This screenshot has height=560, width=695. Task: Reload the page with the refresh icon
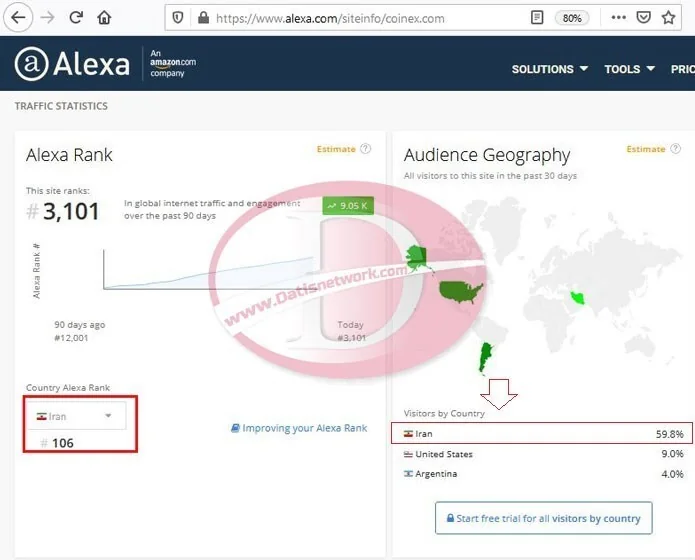point(76,17)
